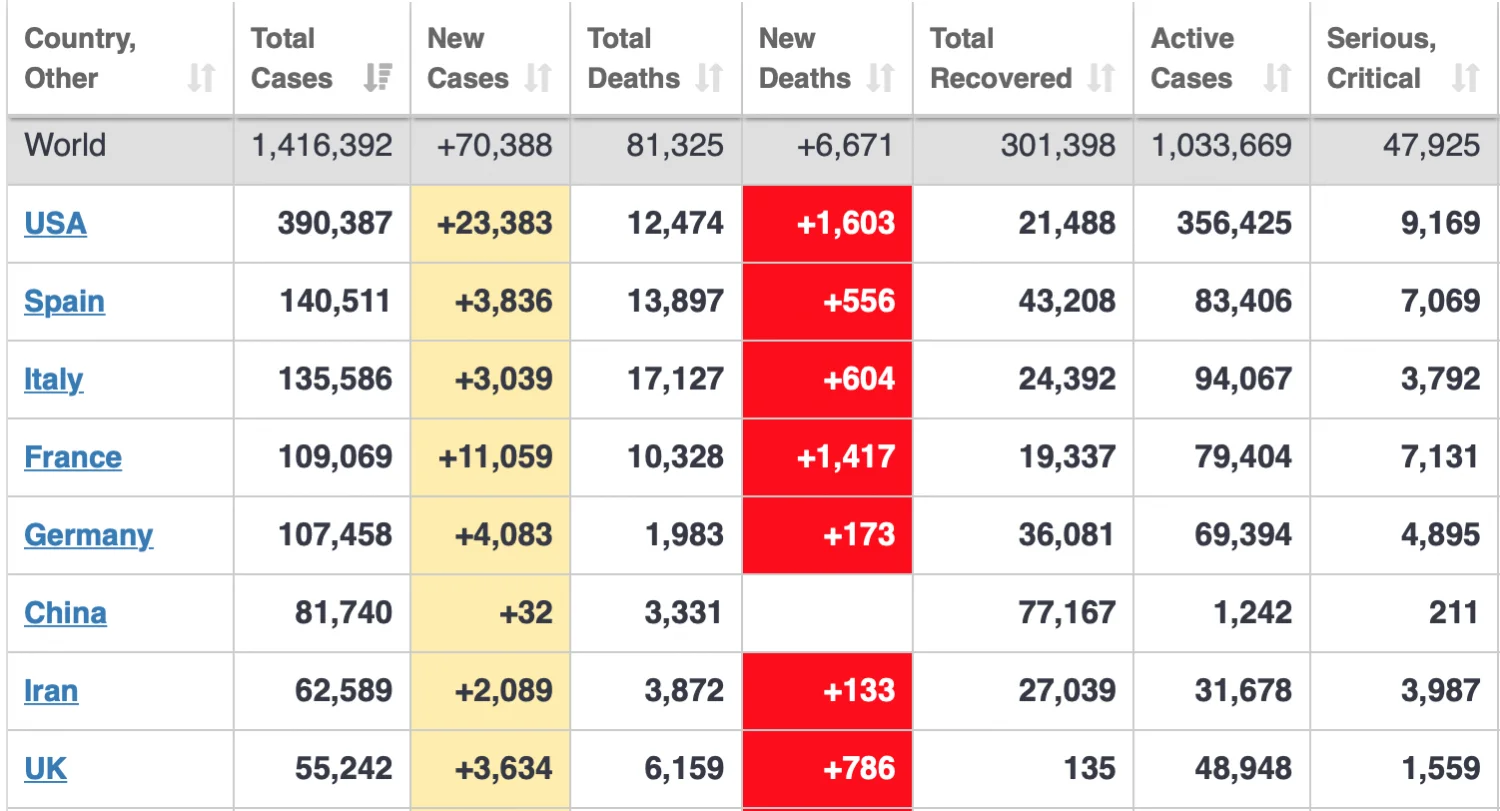This screenshot has height=811, width=1500.
Task: Visit the UK country link
Action: pos(46,768)
